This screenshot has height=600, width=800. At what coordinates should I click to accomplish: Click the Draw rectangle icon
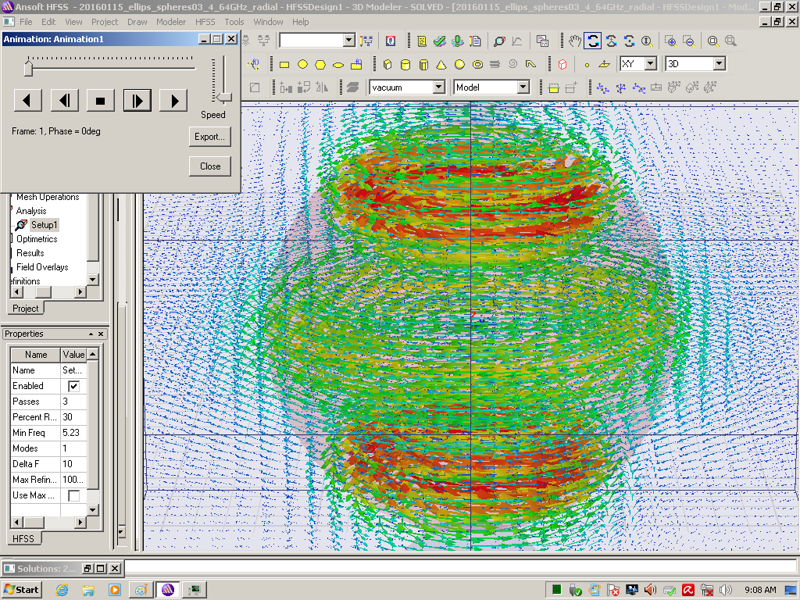tap(284, 65)
